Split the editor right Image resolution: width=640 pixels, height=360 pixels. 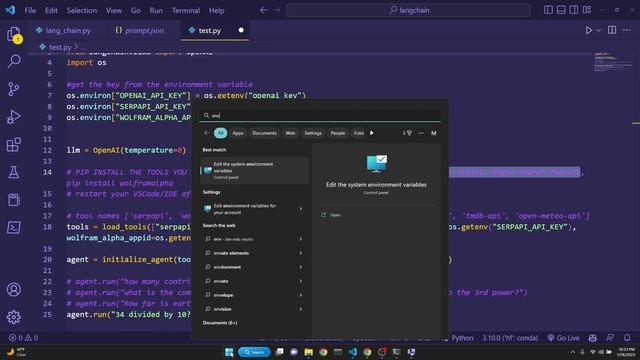(x=612, y=30)
